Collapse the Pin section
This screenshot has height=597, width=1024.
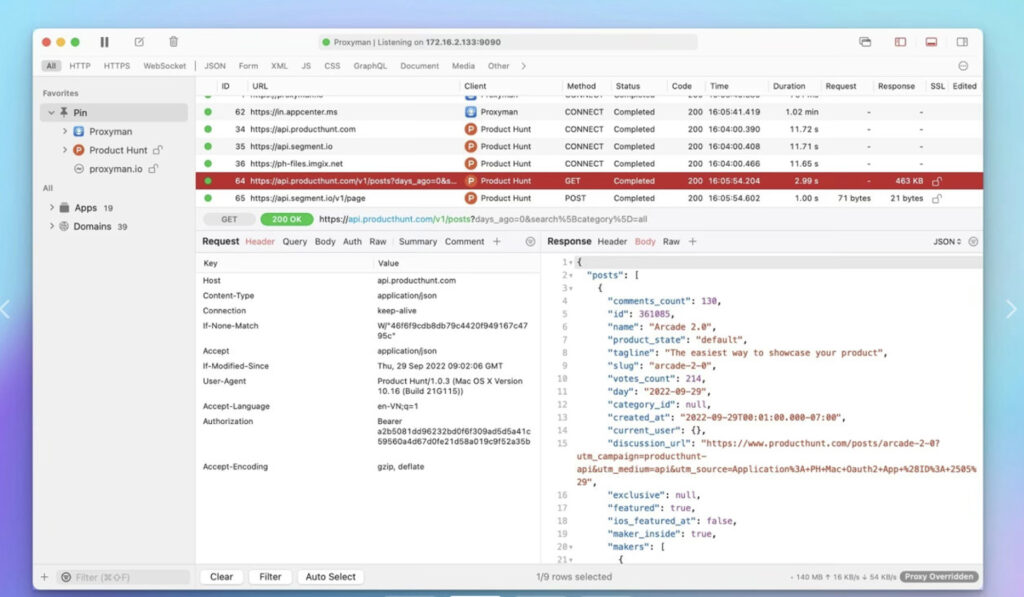click(51, 112)
